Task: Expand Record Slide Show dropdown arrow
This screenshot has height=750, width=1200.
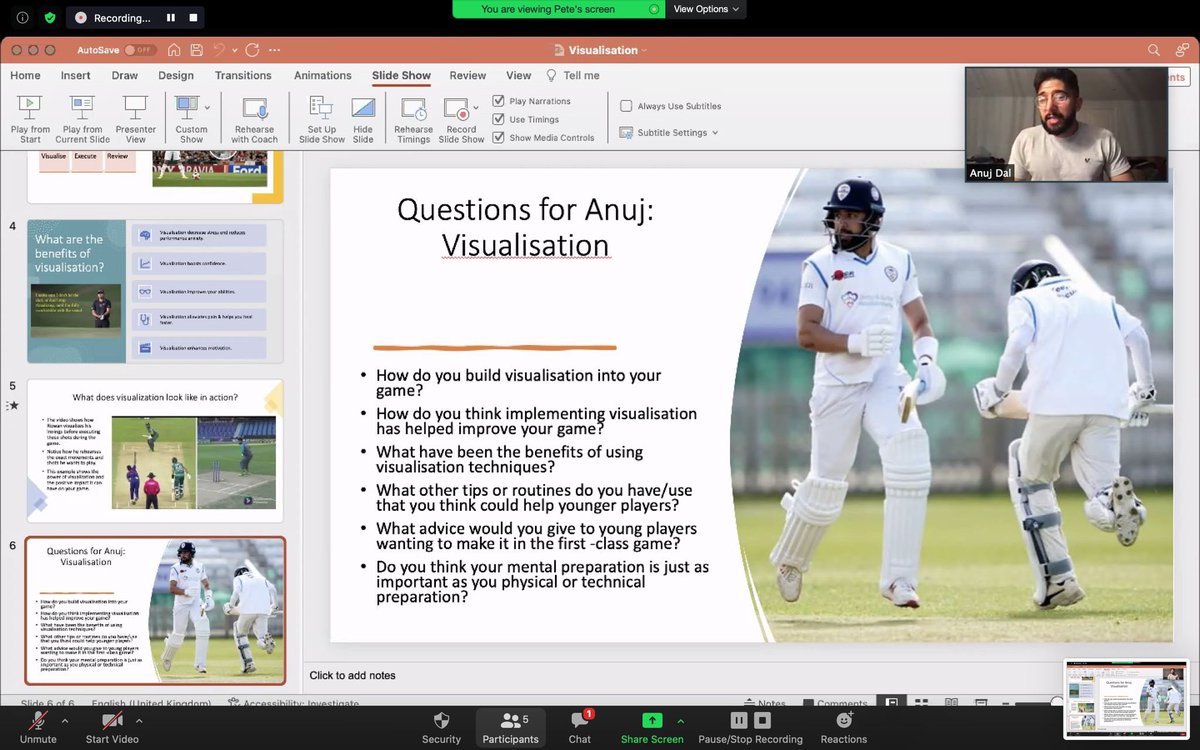Action: (x=476, y=106)
